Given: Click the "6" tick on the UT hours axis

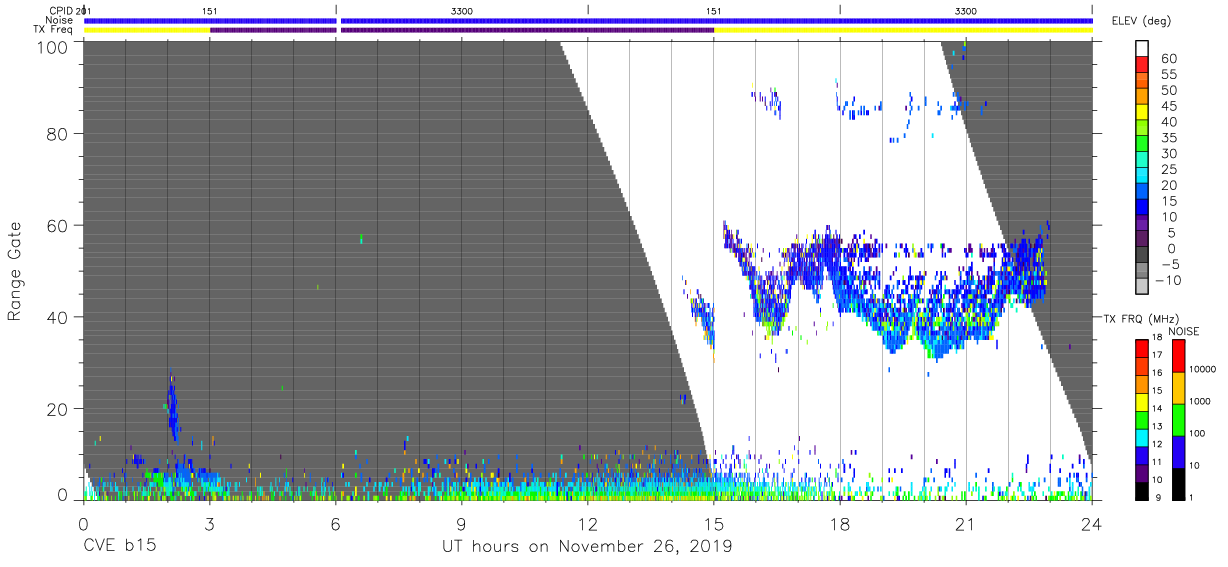Looking at the screenshot, I should [x=335, y=523].
